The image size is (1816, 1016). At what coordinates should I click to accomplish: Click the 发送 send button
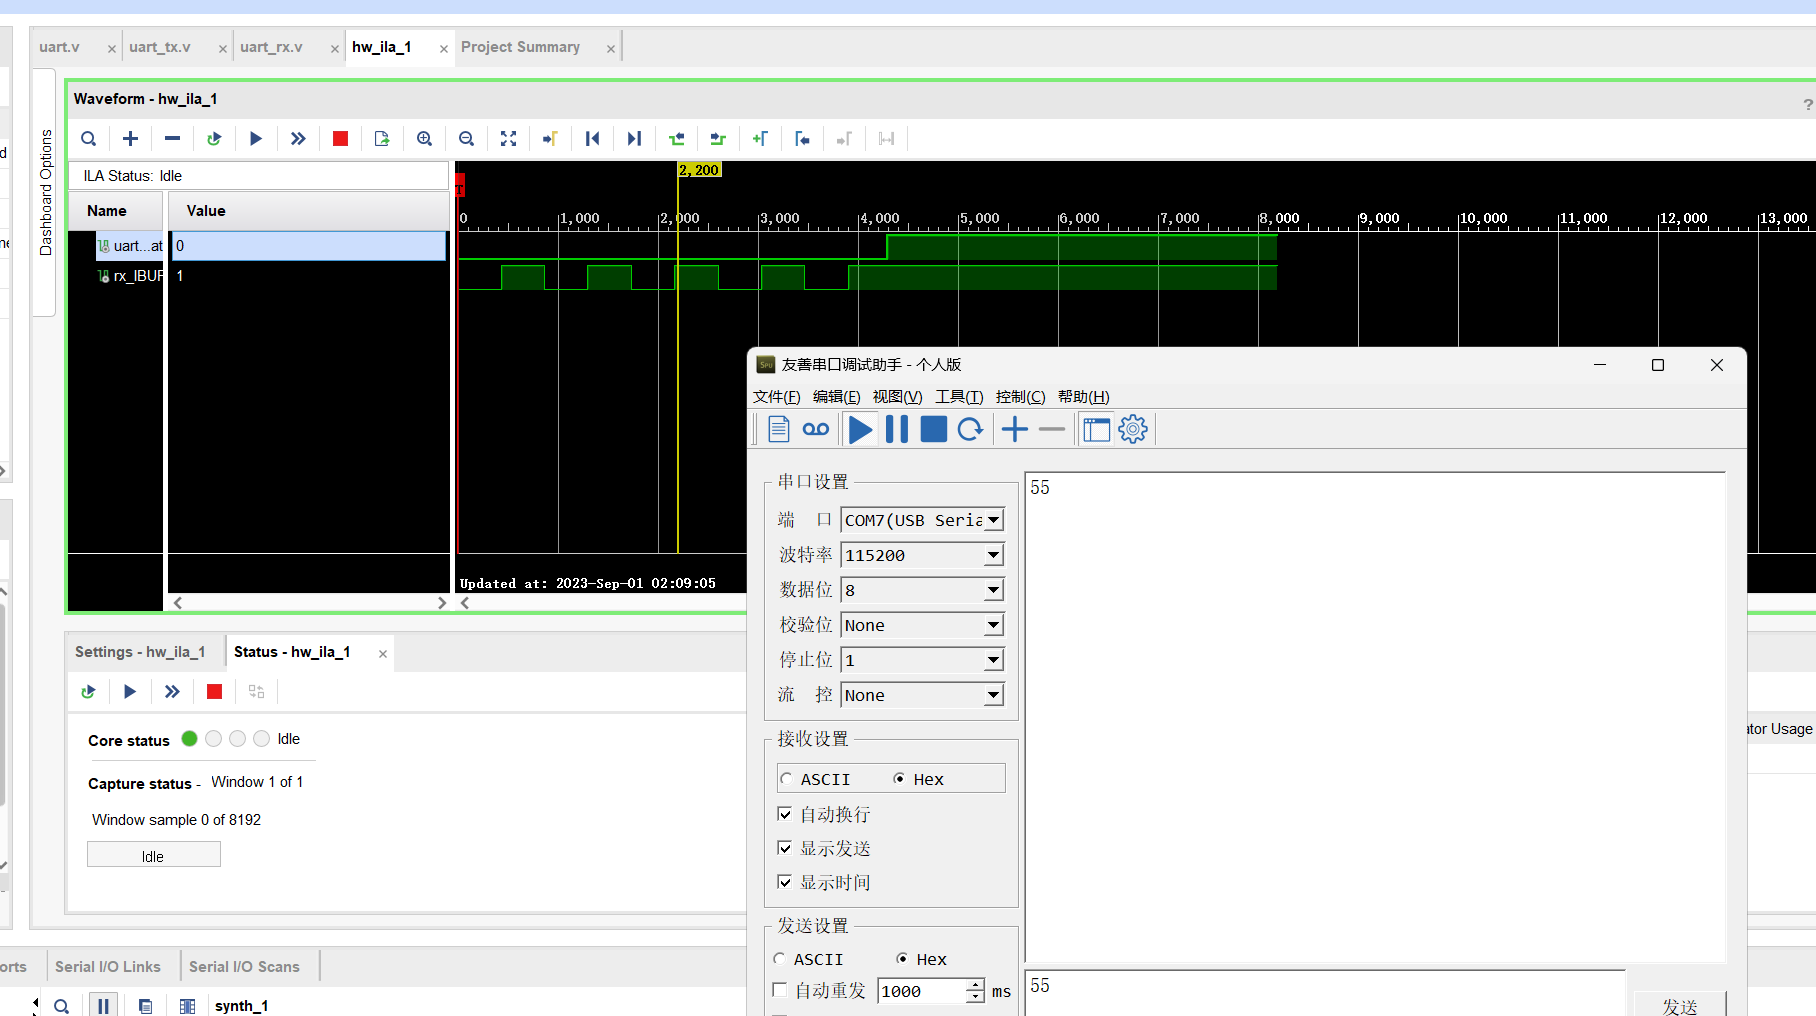tap(1680, 1005)
